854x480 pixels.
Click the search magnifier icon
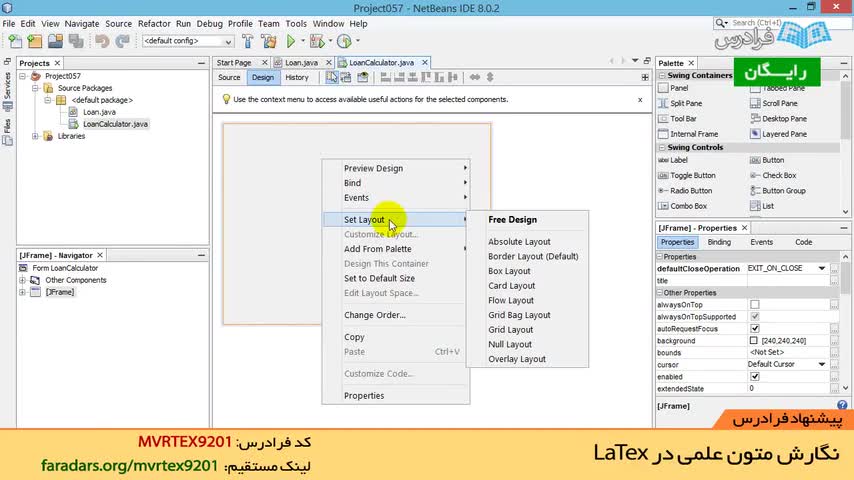tap(721, 23)
